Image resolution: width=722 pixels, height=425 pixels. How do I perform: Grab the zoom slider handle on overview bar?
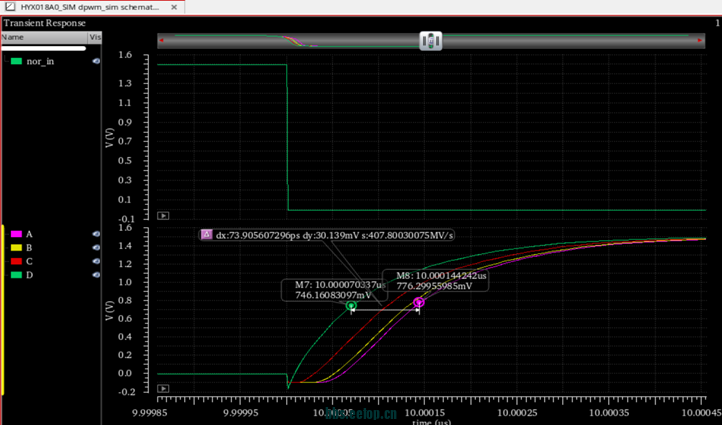coord(431,41)
